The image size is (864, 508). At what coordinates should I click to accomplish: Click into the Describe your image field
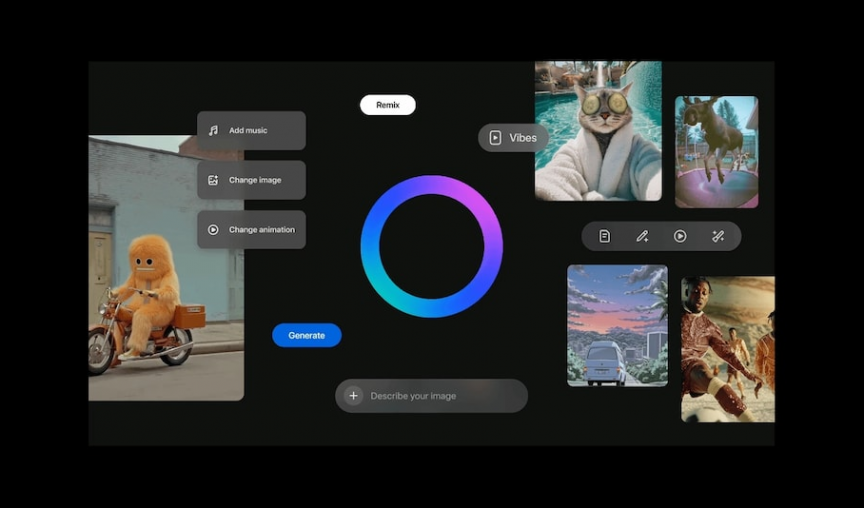440,396
